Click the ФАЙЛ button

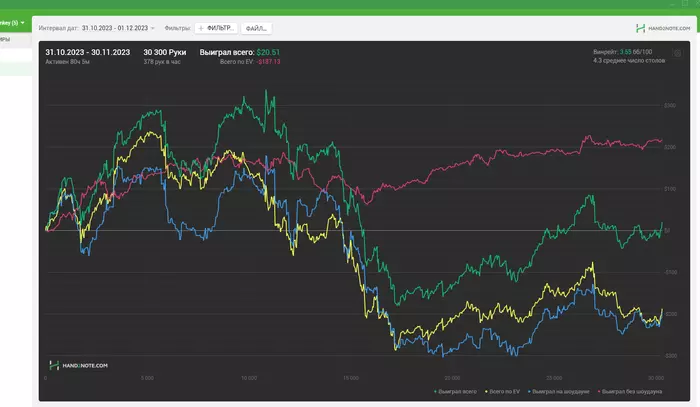coord(256,29)
